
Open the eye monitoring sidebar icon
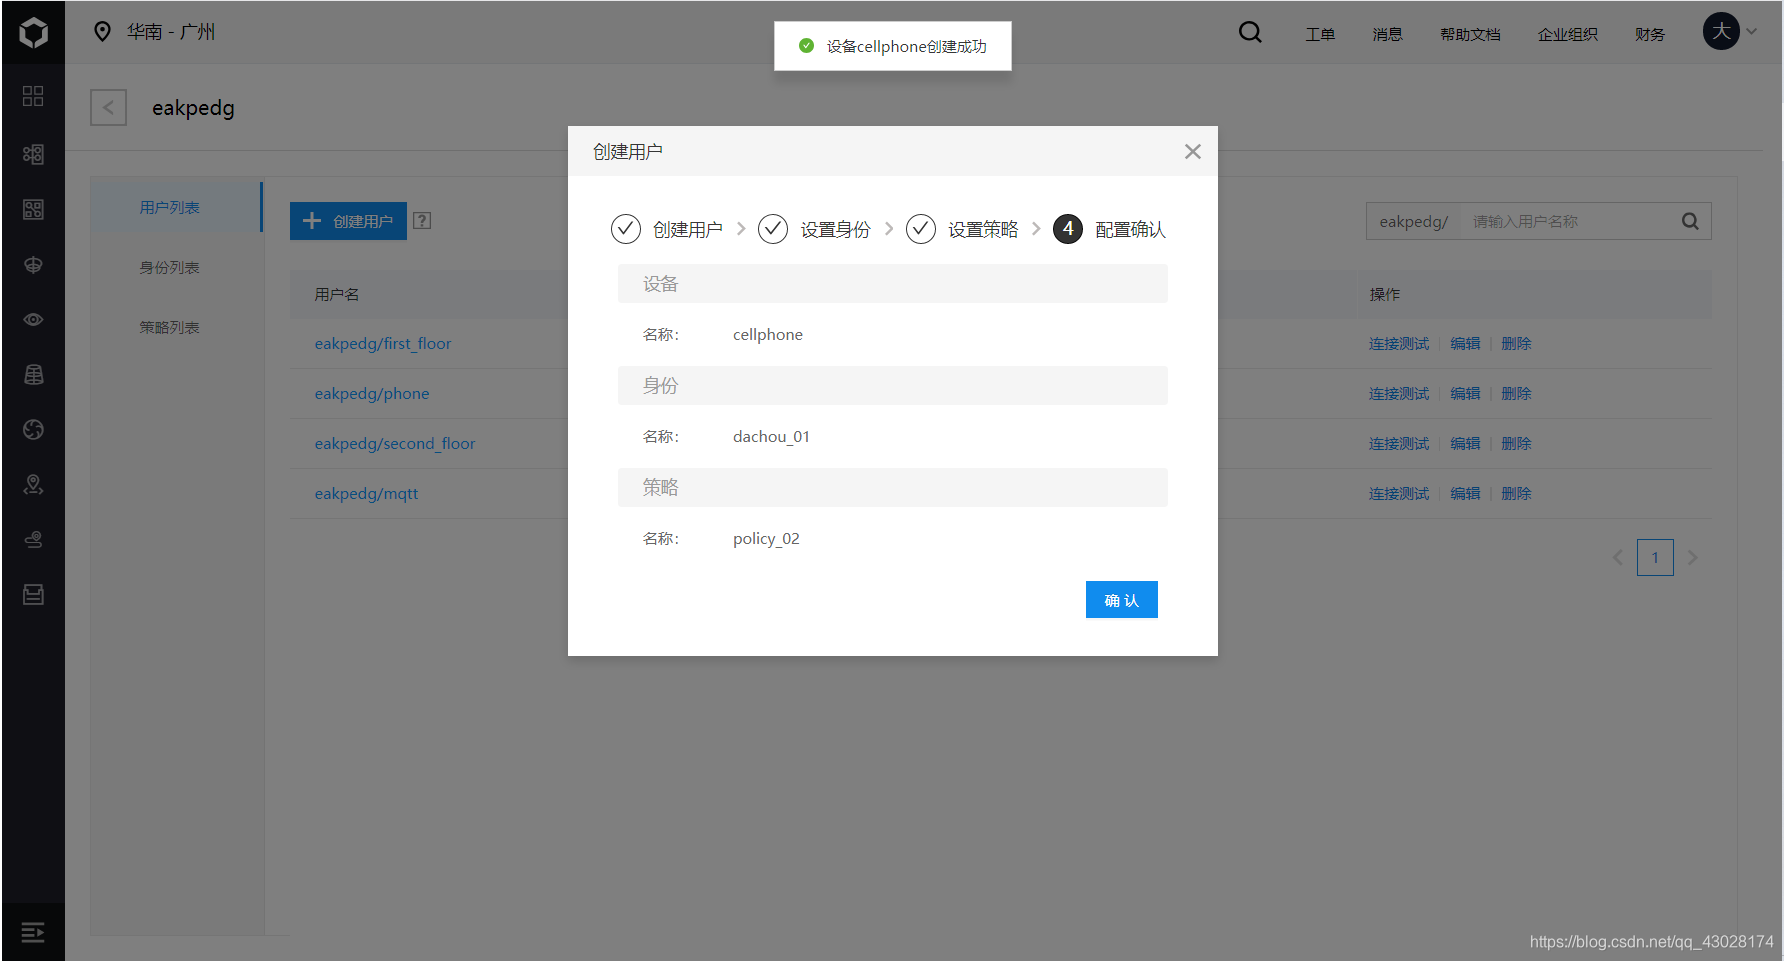point(33,319)
